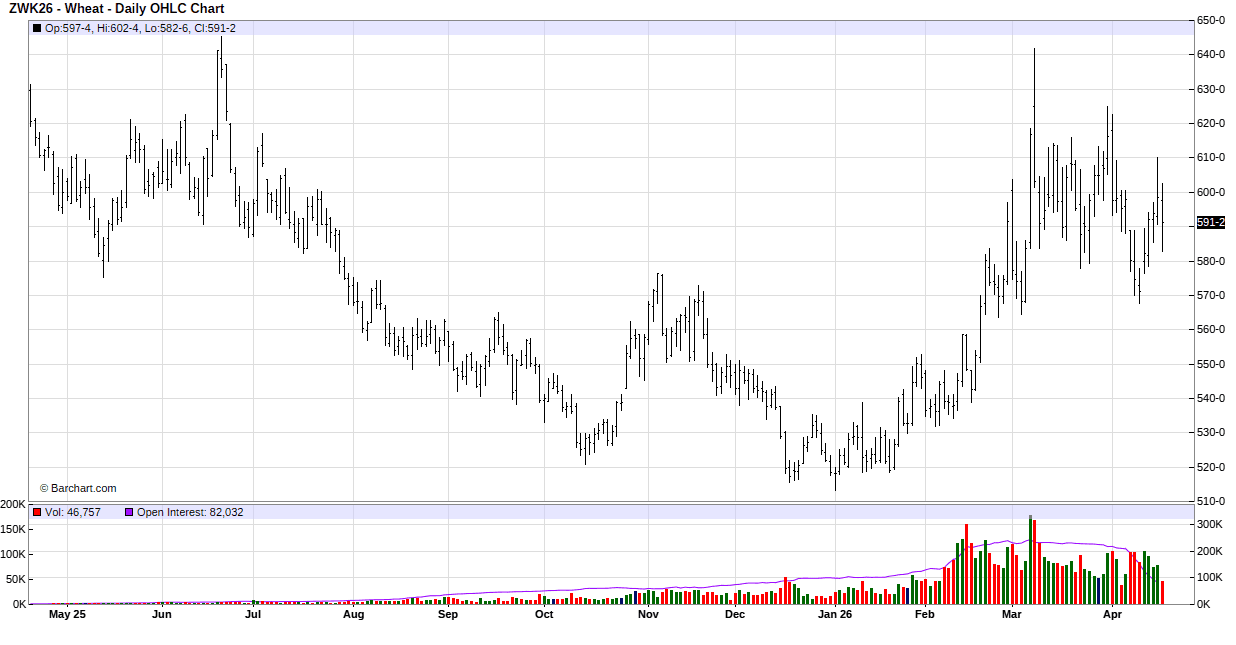Image resolution: width=1236 pixels, height=645 pixels.
Task: Click the 591-2 current price marker
Action: (x=1210, y=223)
